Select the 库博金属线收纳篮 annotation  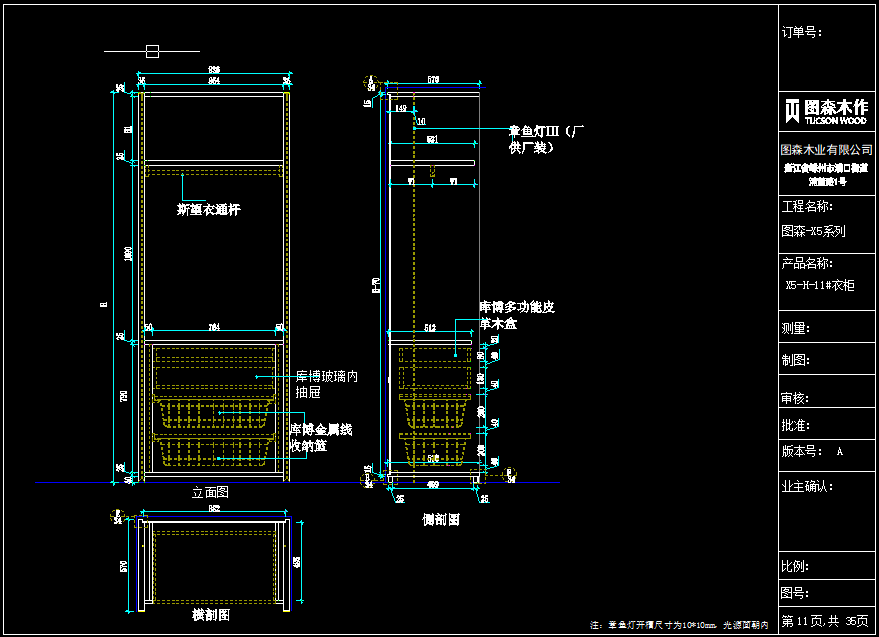[320, 437]
